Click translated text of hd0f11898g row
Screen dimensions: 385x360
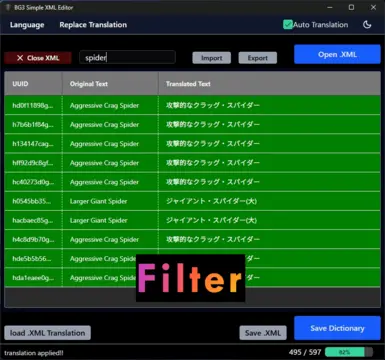(213, 105)
